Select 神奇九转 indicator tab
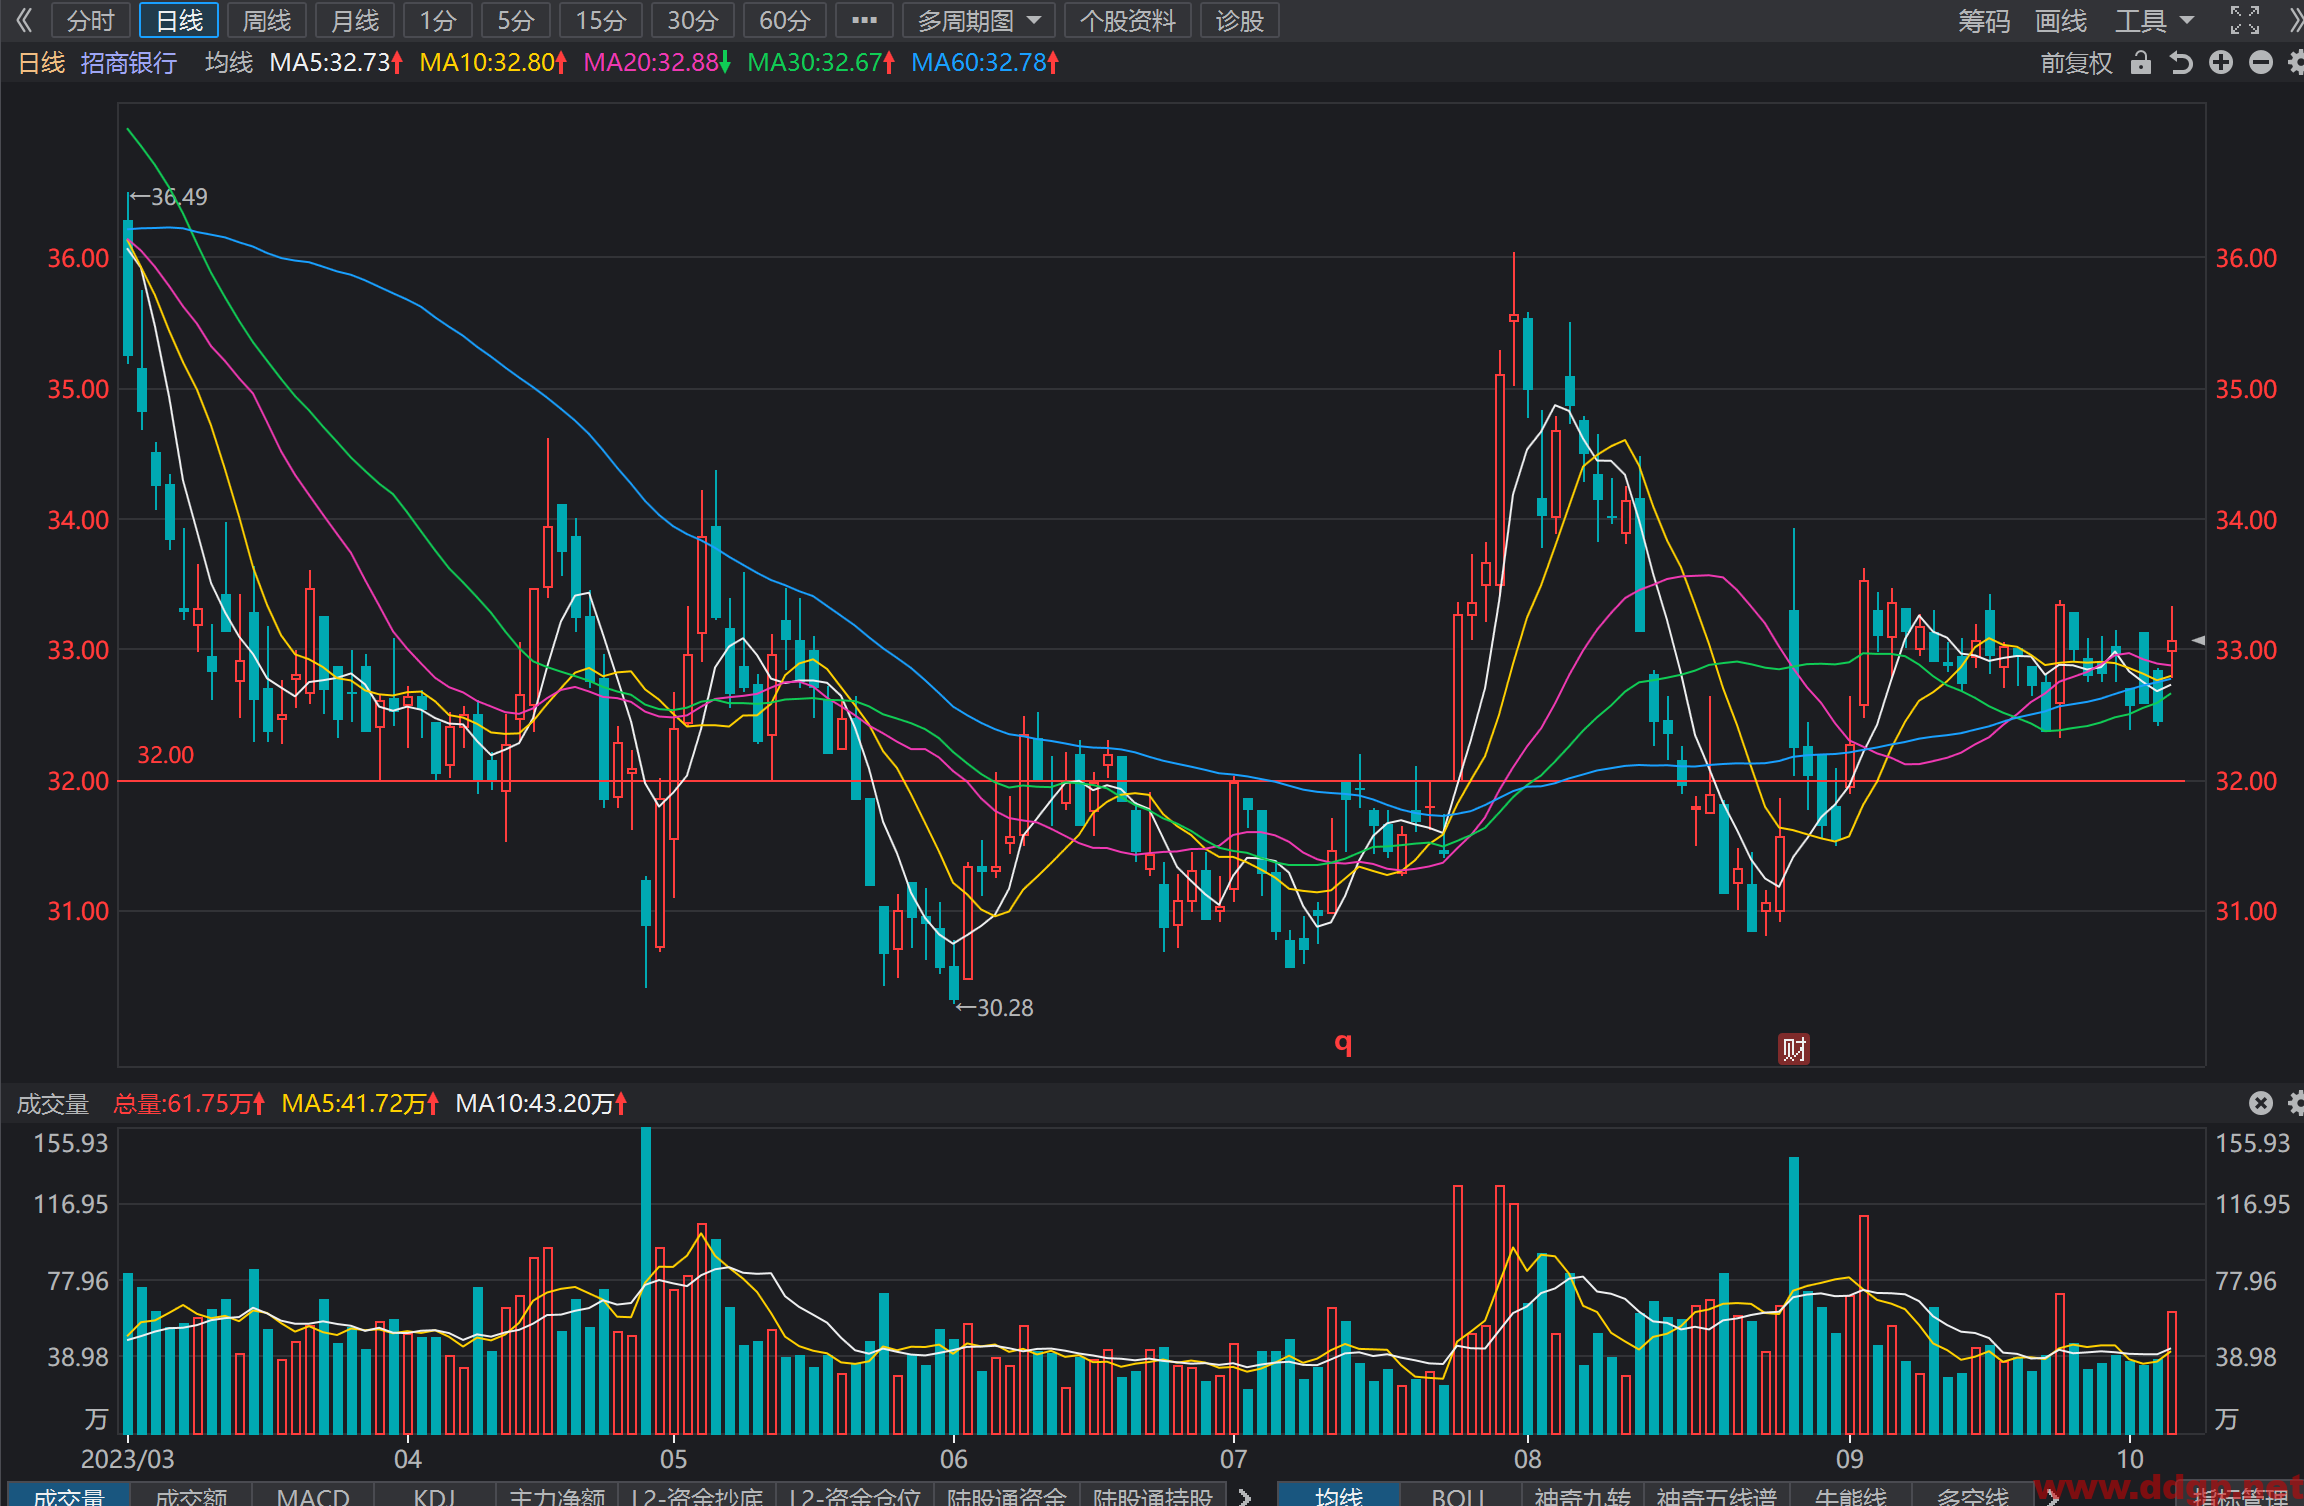Viewport: 2304px width, 1506px height. tap(1582, 1495)
